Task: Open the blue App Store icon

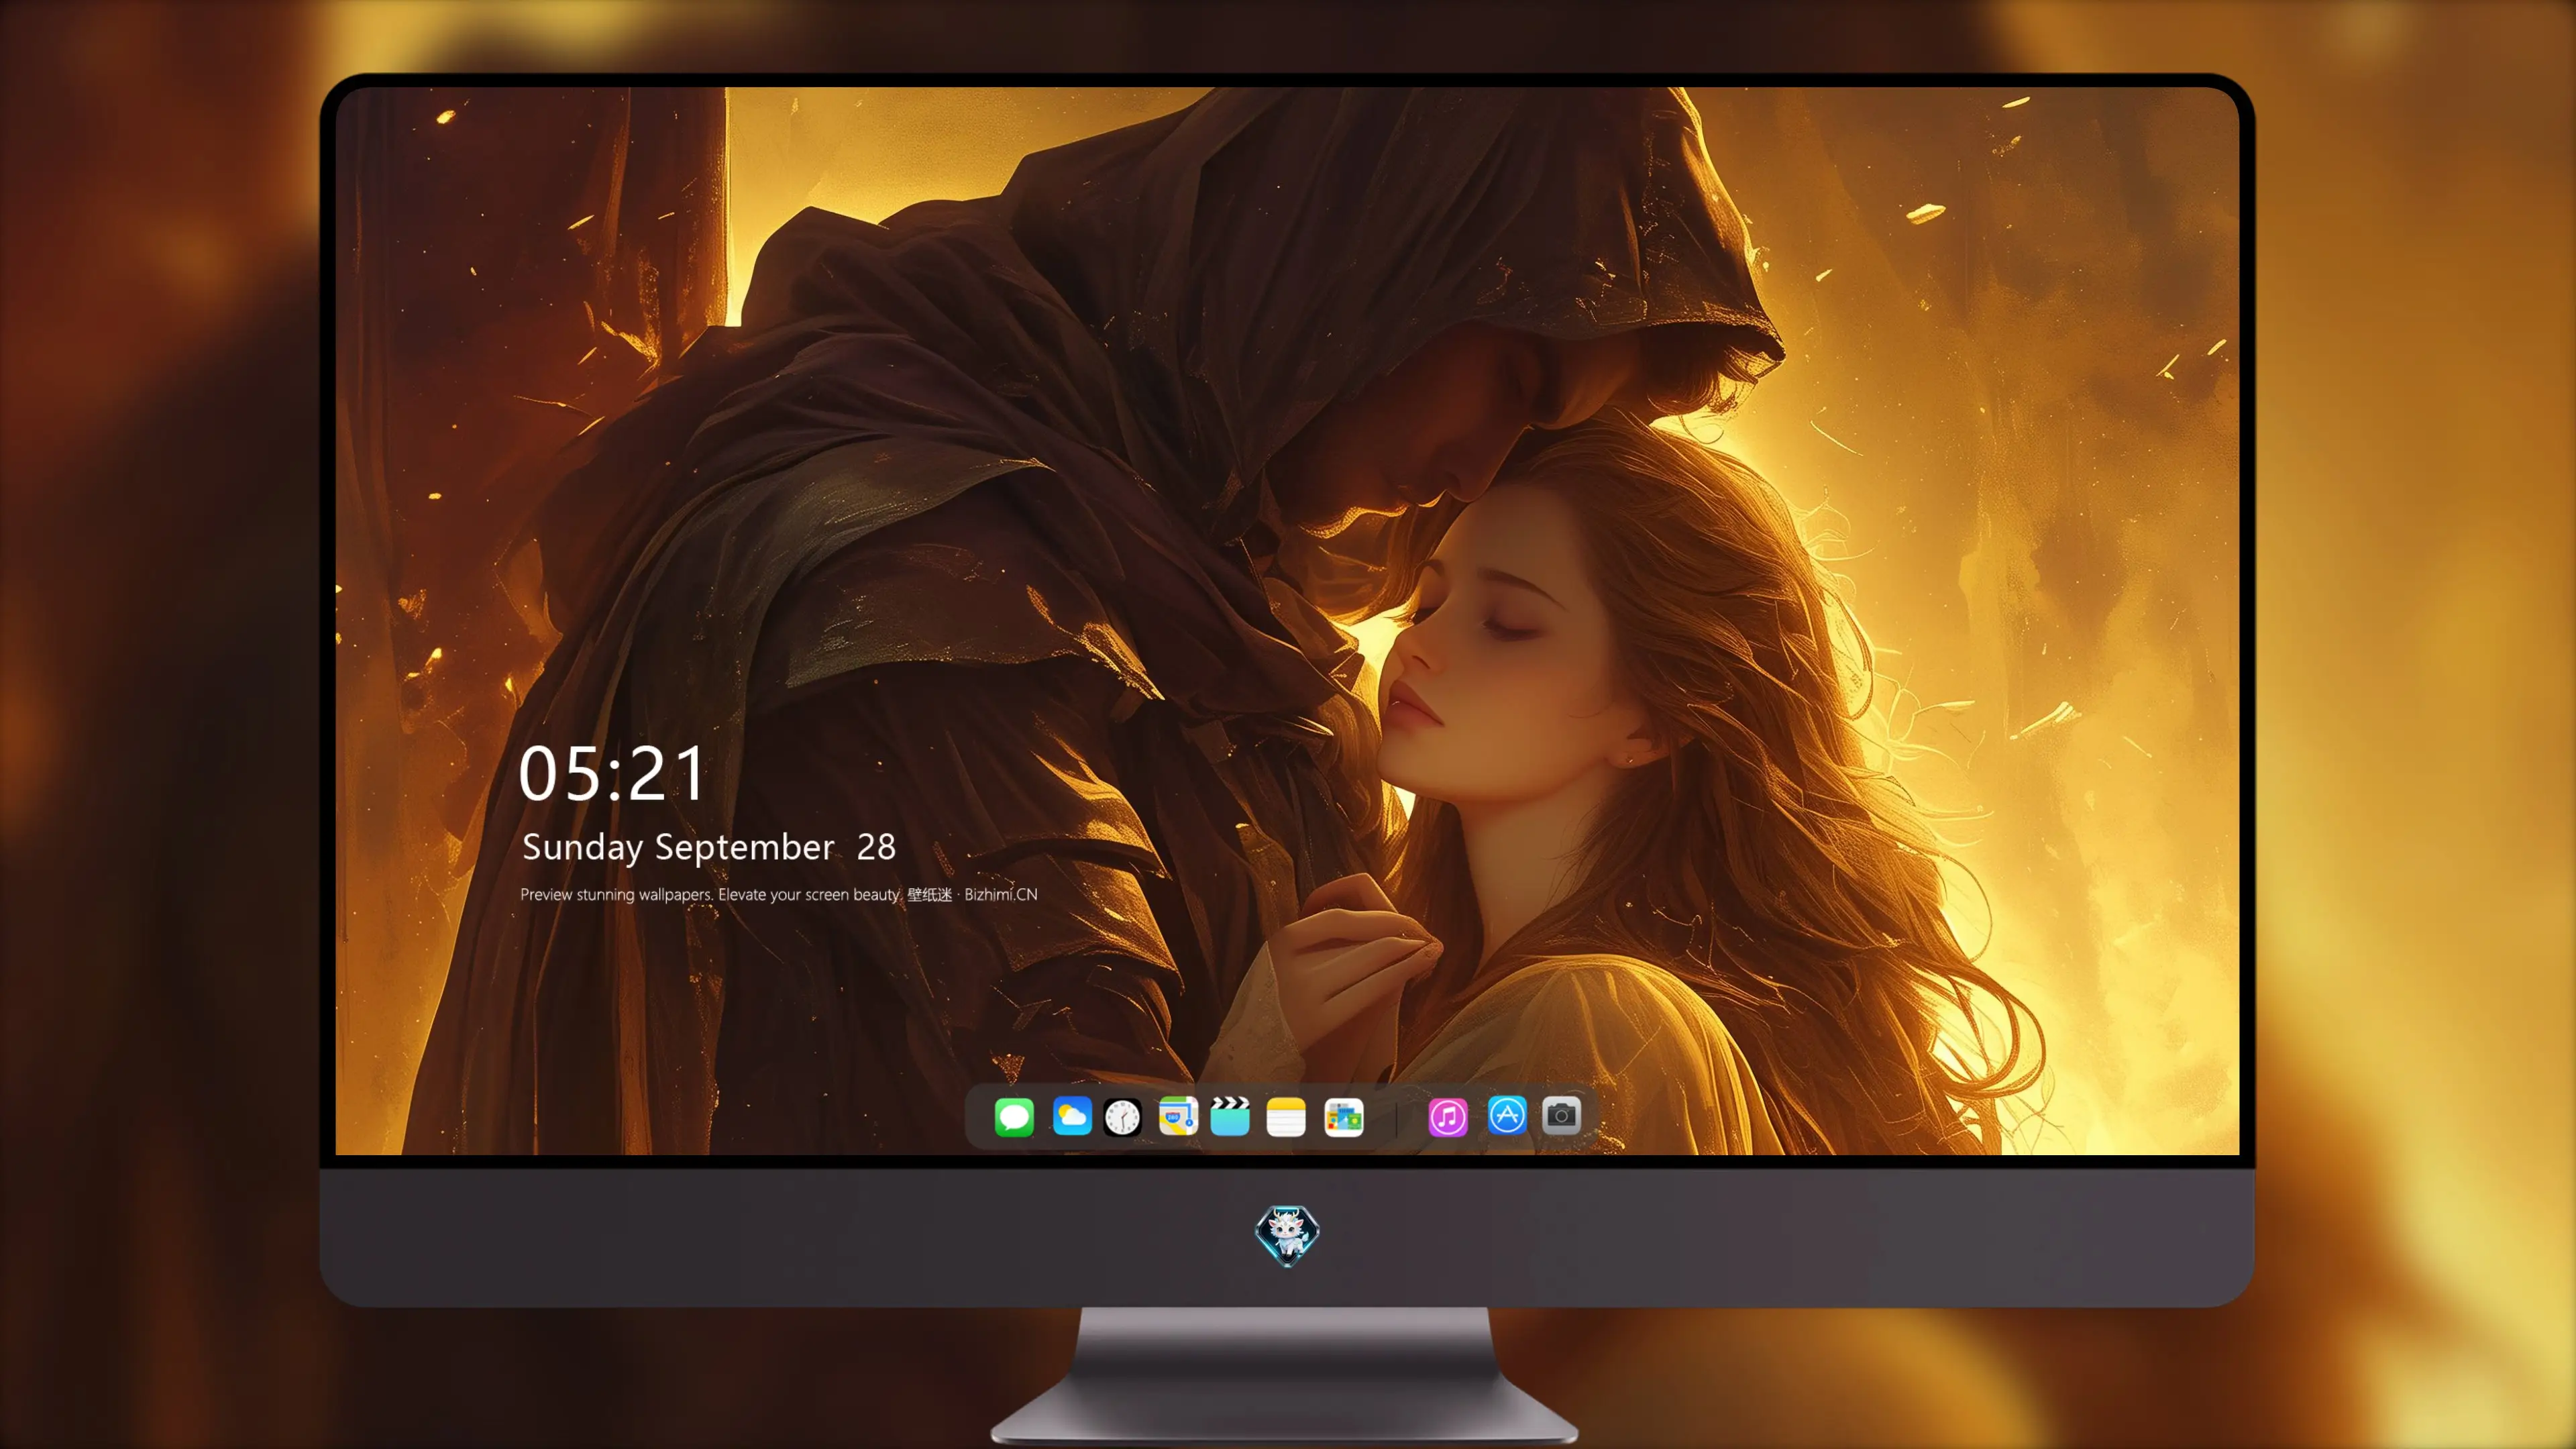Action: coord(1507,1115)
